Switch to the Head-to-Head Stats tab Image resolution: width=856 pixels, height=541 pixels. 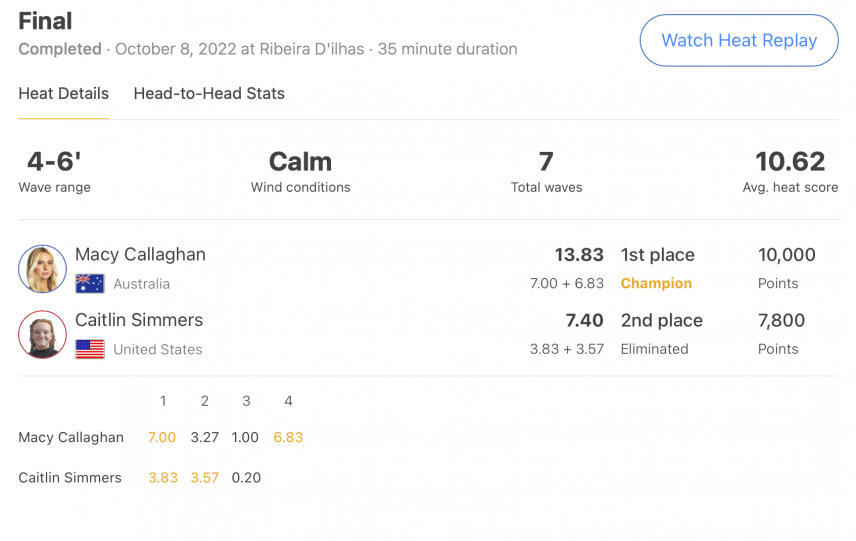tap(209, 93)
